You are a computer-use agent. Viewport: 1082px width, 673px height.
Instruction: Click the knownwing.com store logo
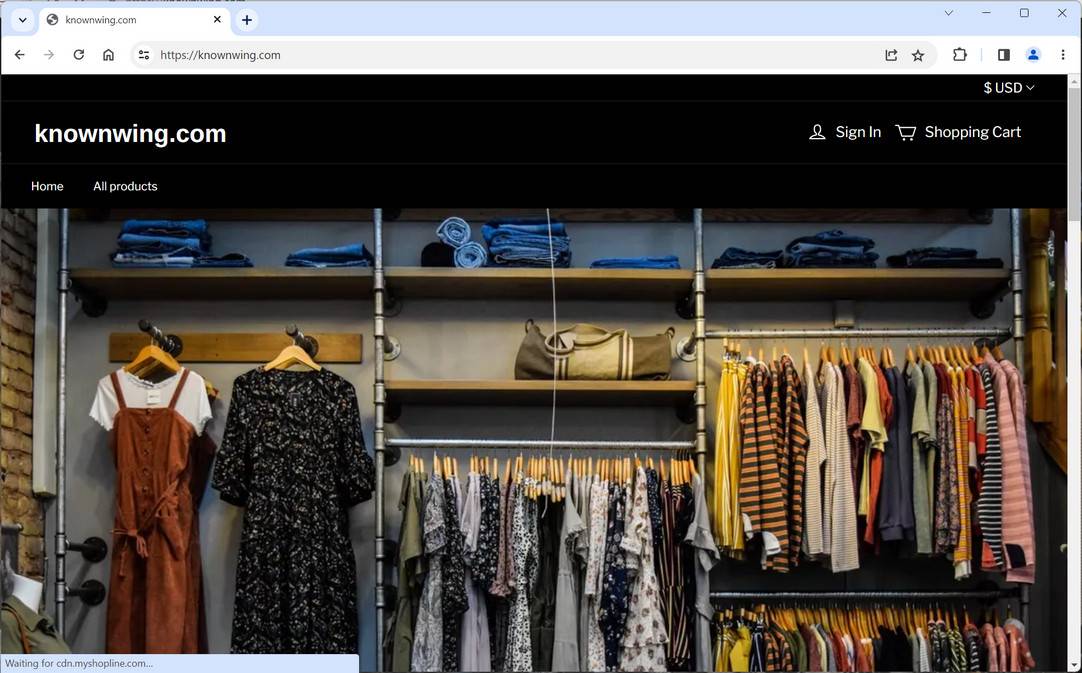[130, 133]
